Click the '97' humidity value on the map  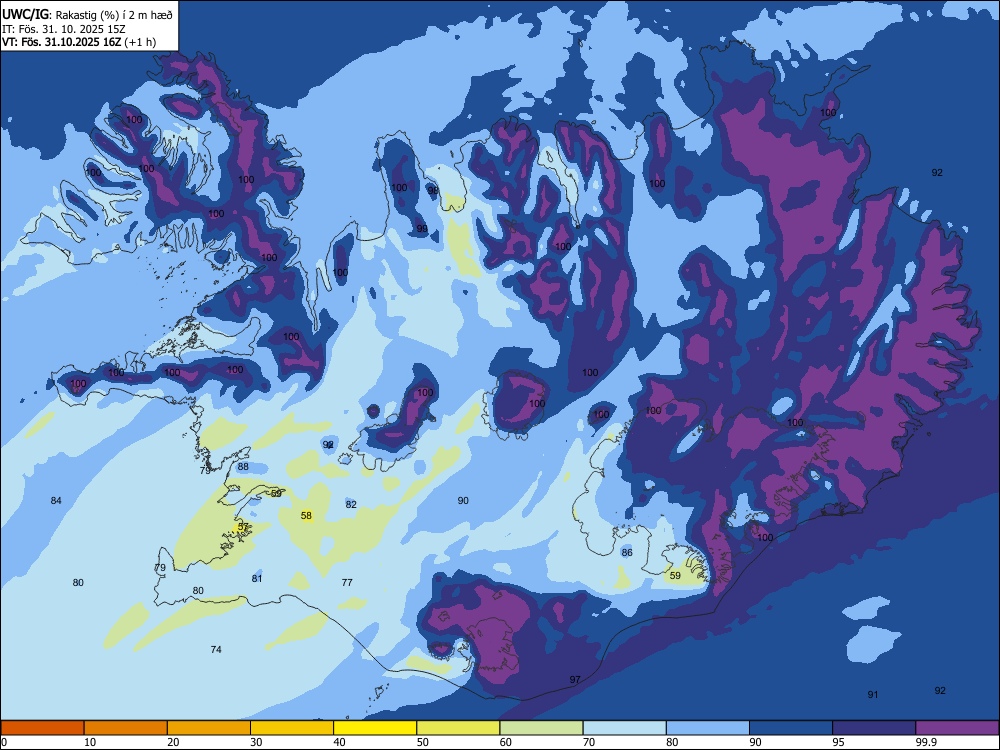point(575,680)
